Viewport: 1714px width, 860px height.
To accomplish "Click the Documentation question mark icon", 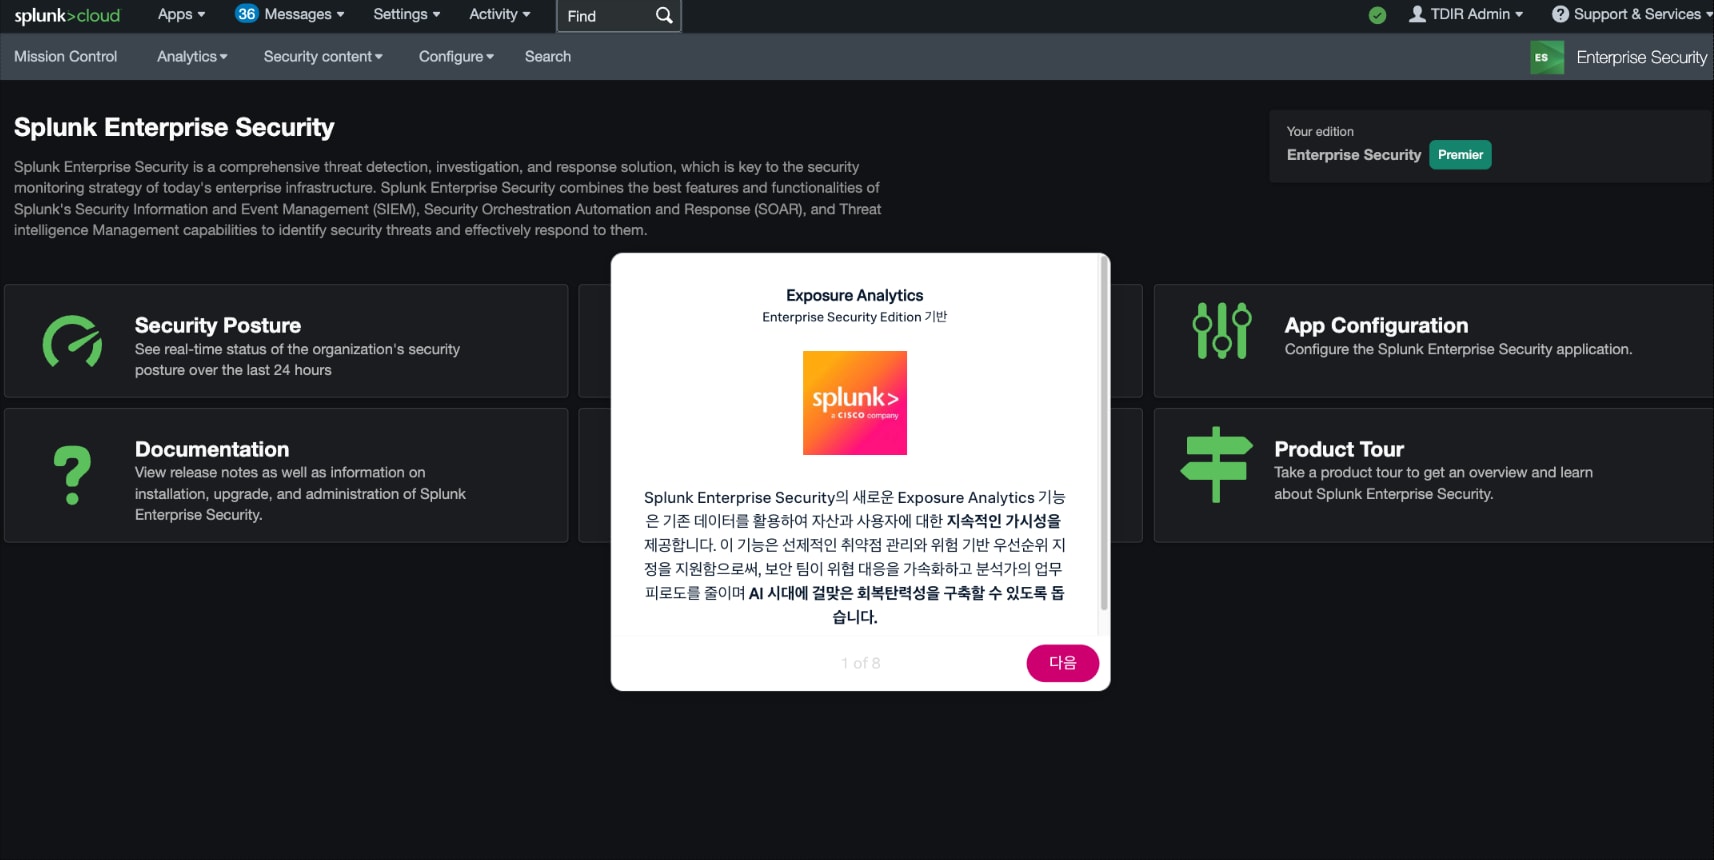I will point(72,475).
